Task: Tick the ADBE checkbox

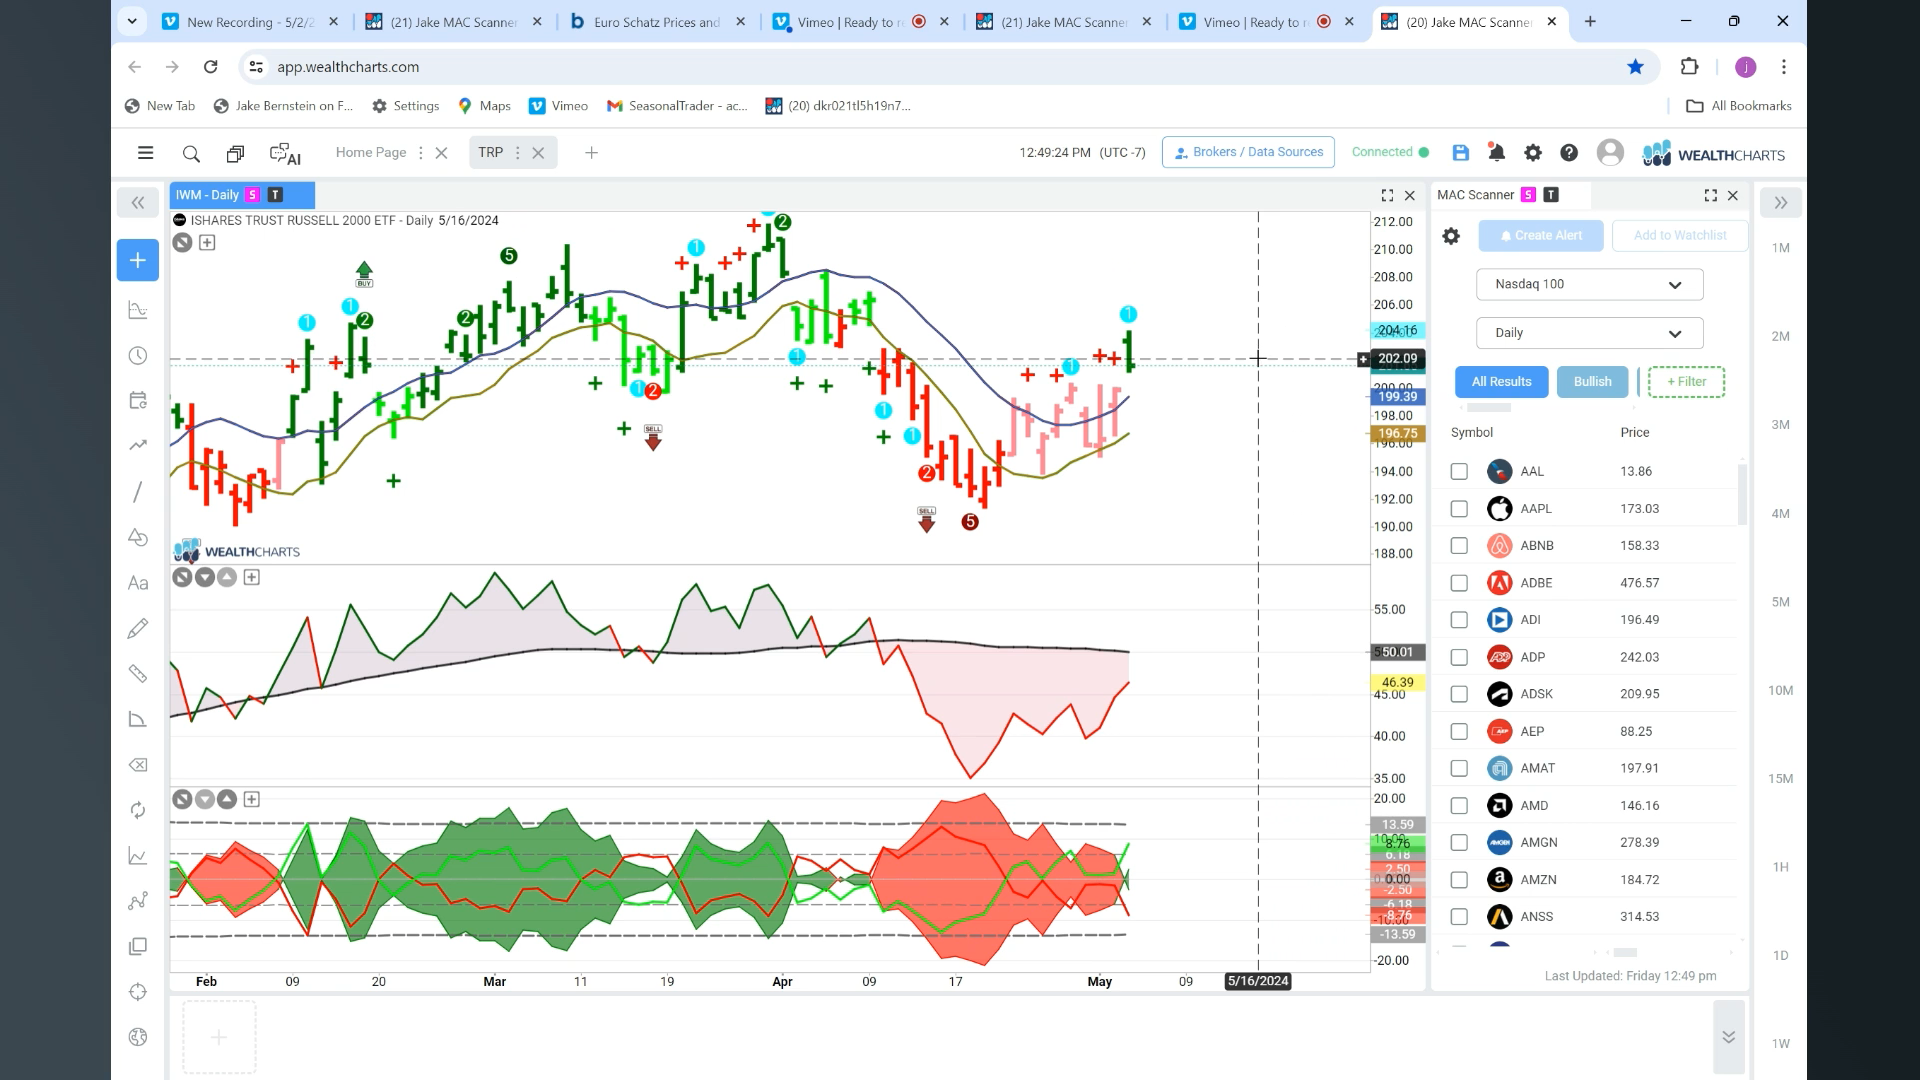Action: (1459, 583)
